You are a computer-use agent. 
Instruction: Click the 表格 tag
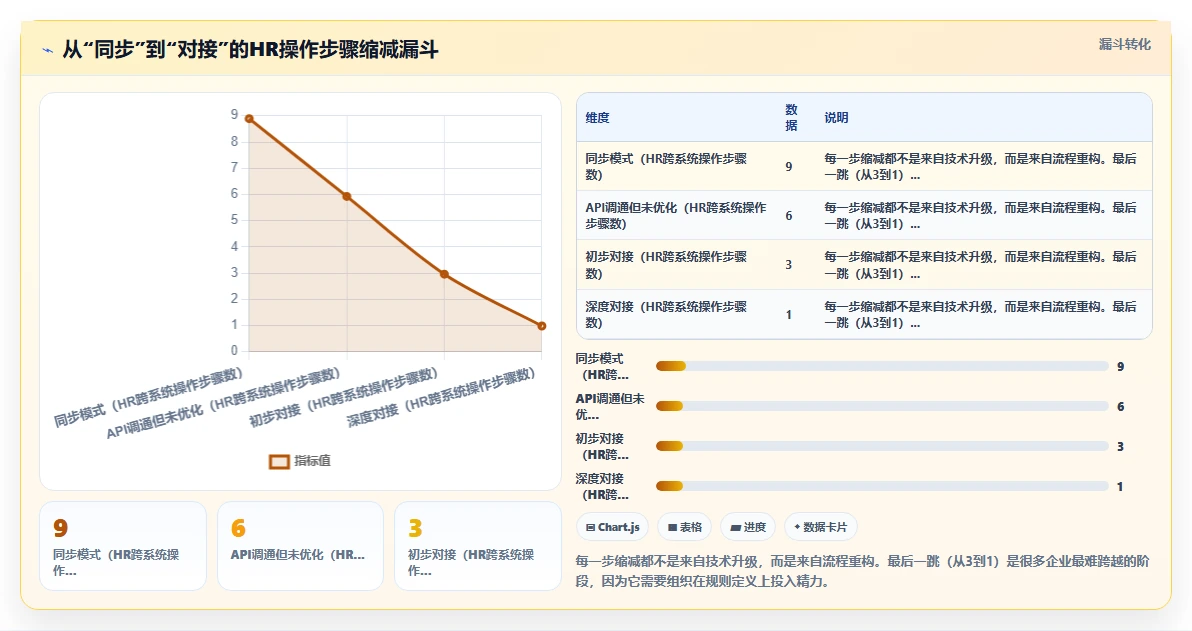click(x=684, y=527)
